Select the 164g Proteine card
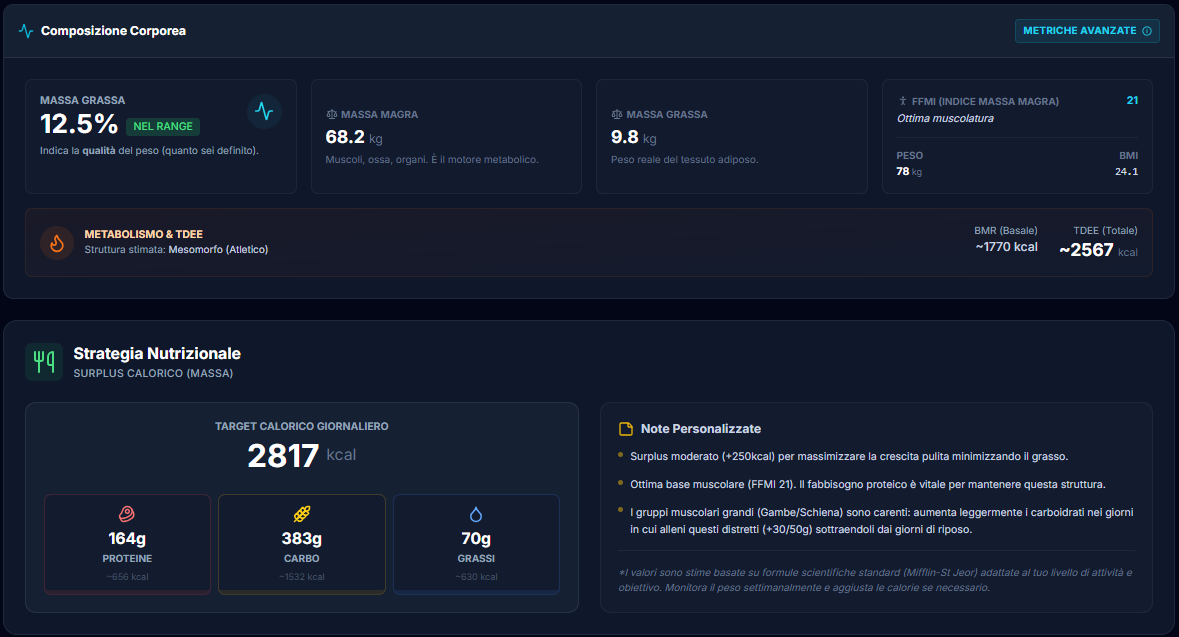The width and height of the screenshot is (1179, 637). click(127, 544)
